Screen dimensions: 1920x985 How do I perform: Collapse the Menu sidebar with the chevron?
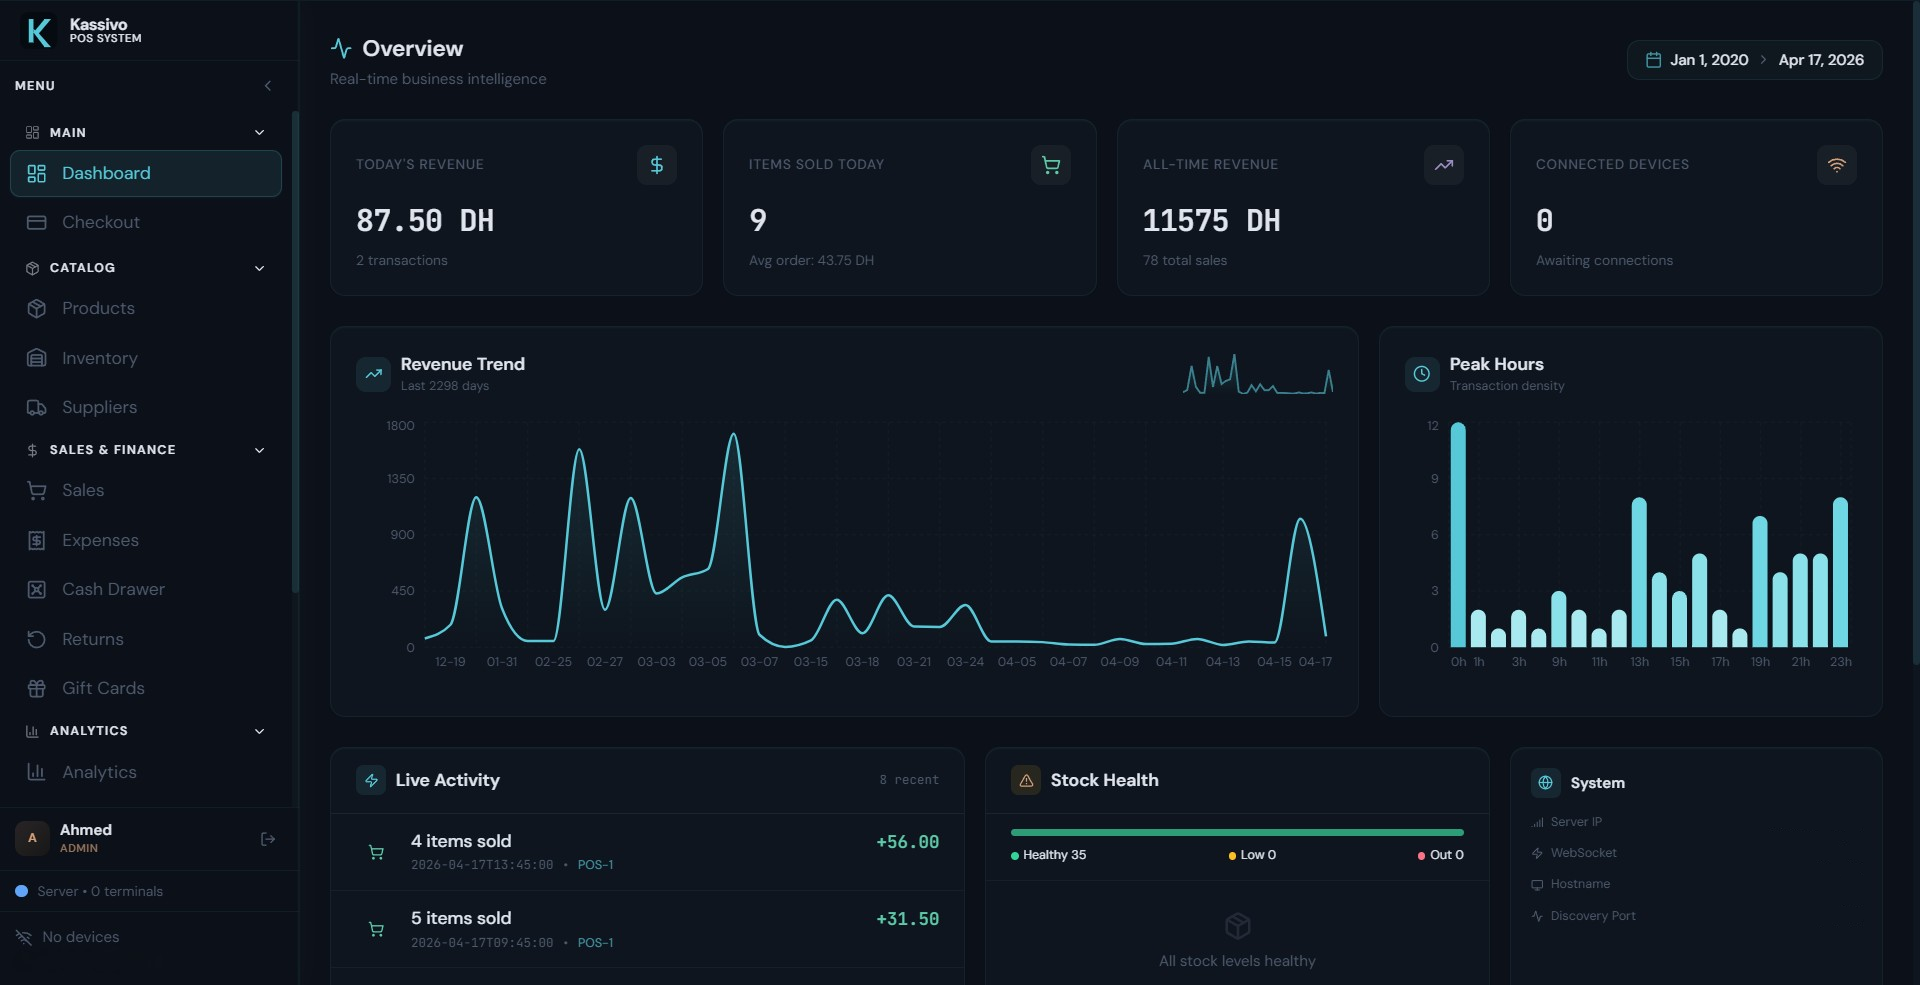click(267, 86)
